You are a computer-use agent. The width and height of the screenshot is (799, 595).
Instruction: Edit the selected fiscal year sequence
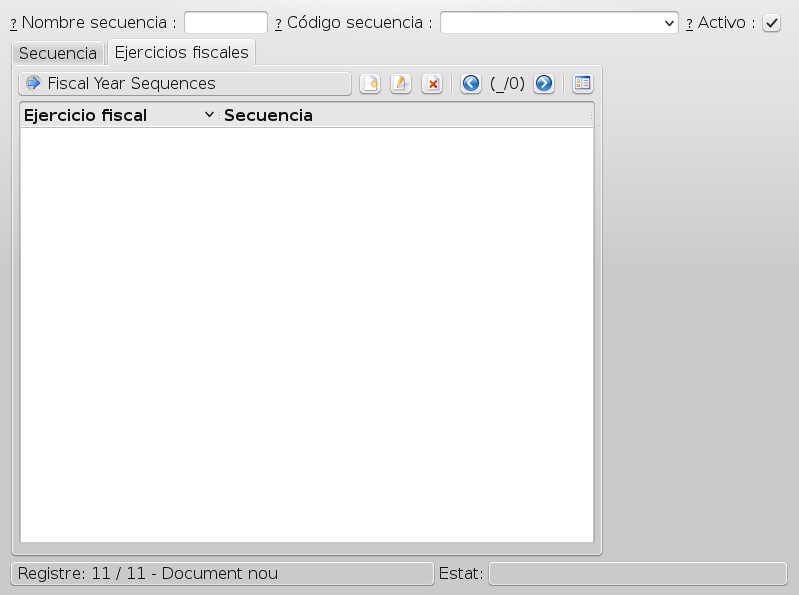pos(401,83)
